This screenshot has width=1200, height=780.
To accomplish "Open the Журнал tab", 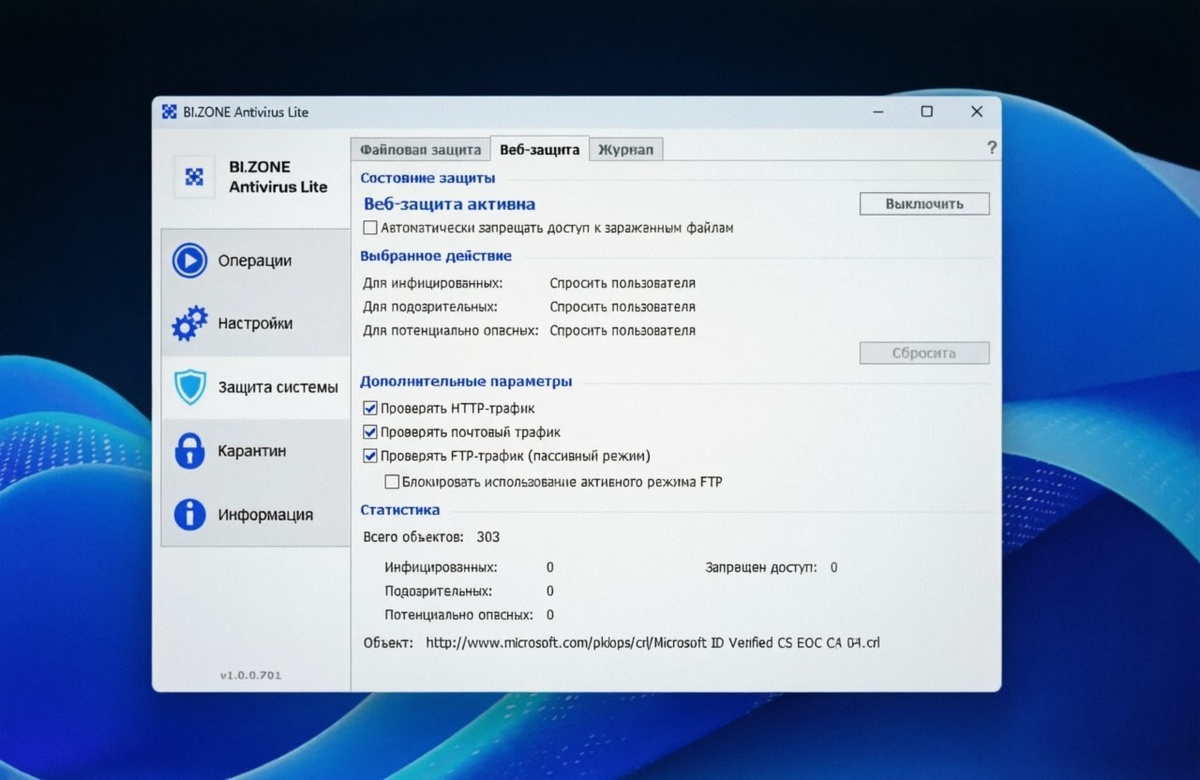I will [x=626, y=149].
